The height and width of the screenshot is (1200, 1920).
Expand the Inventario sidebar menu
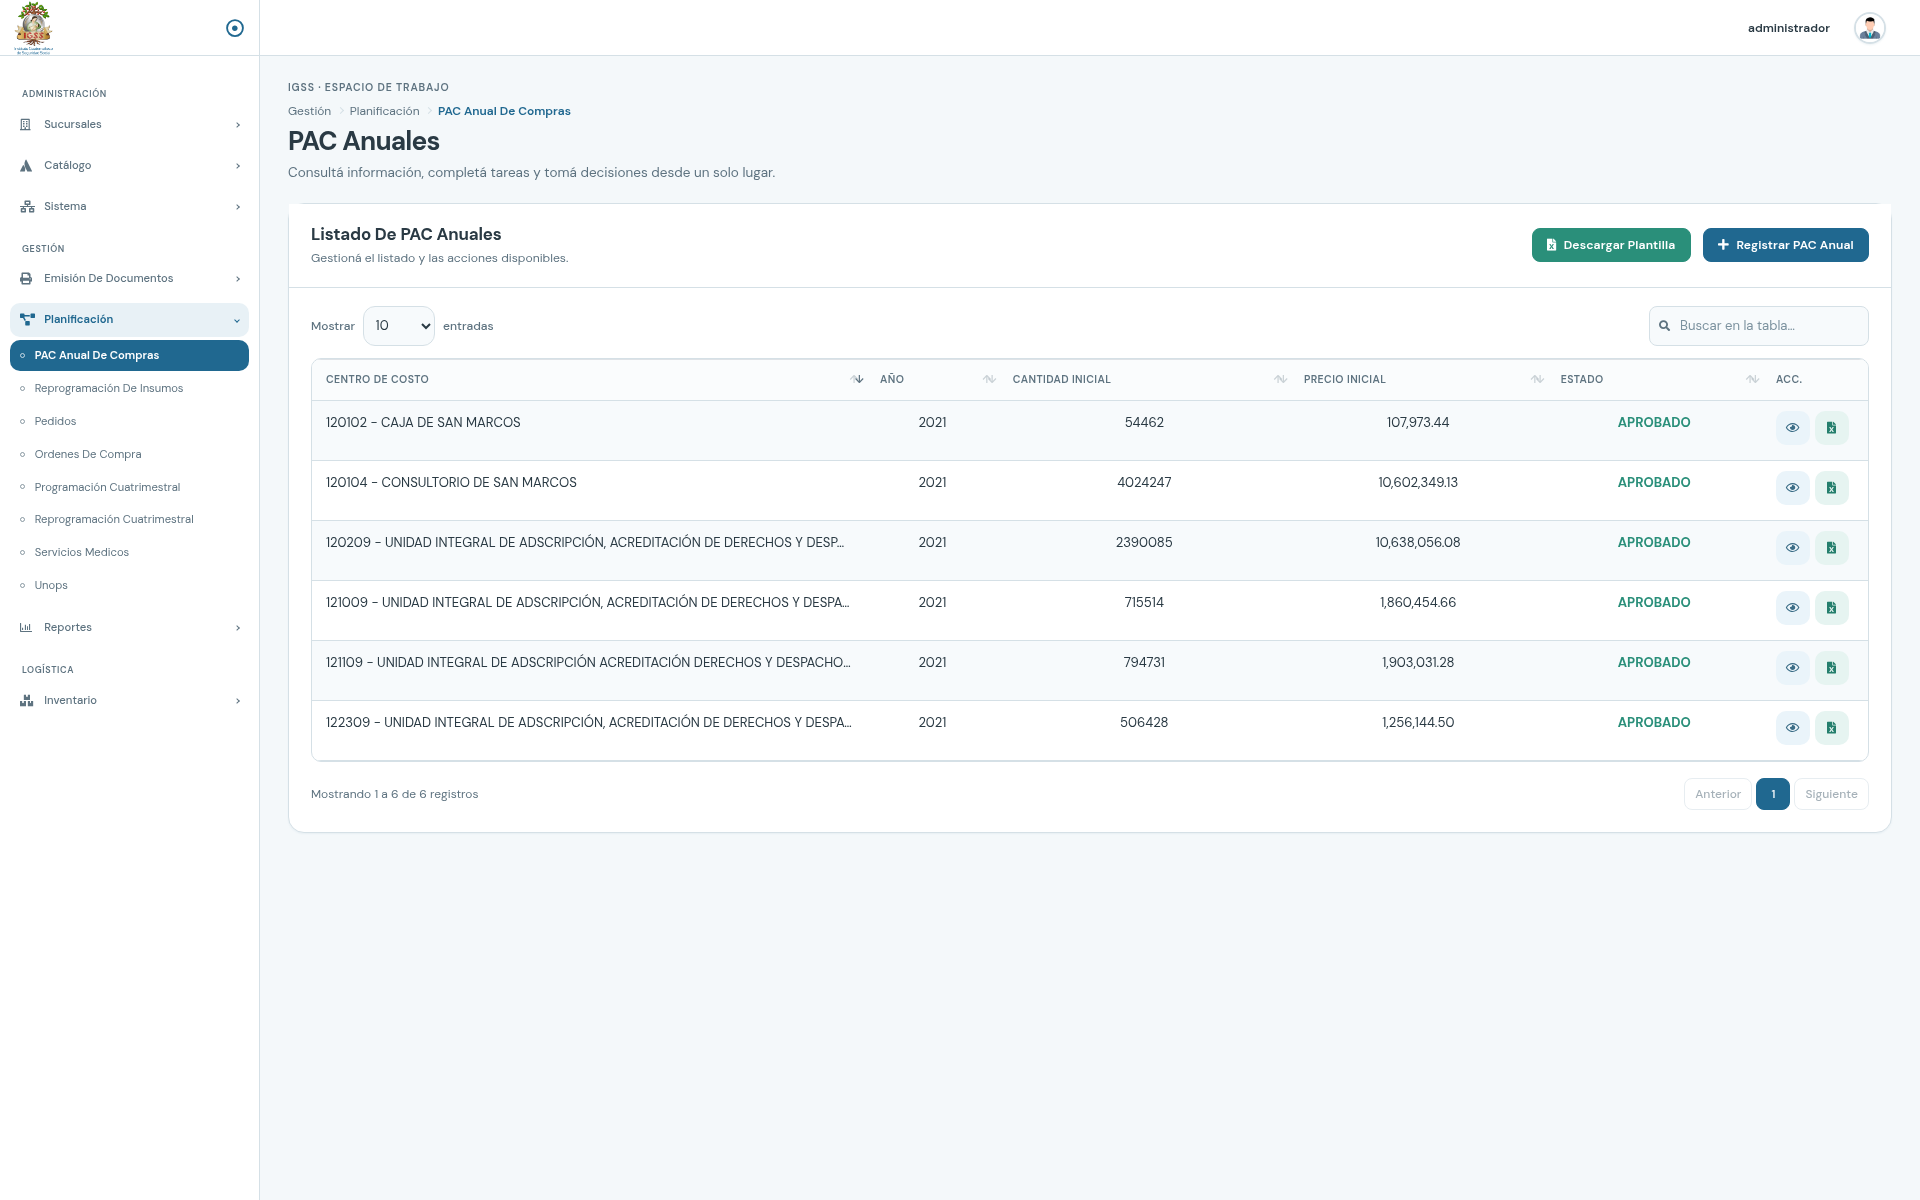(x=130, y=701)
